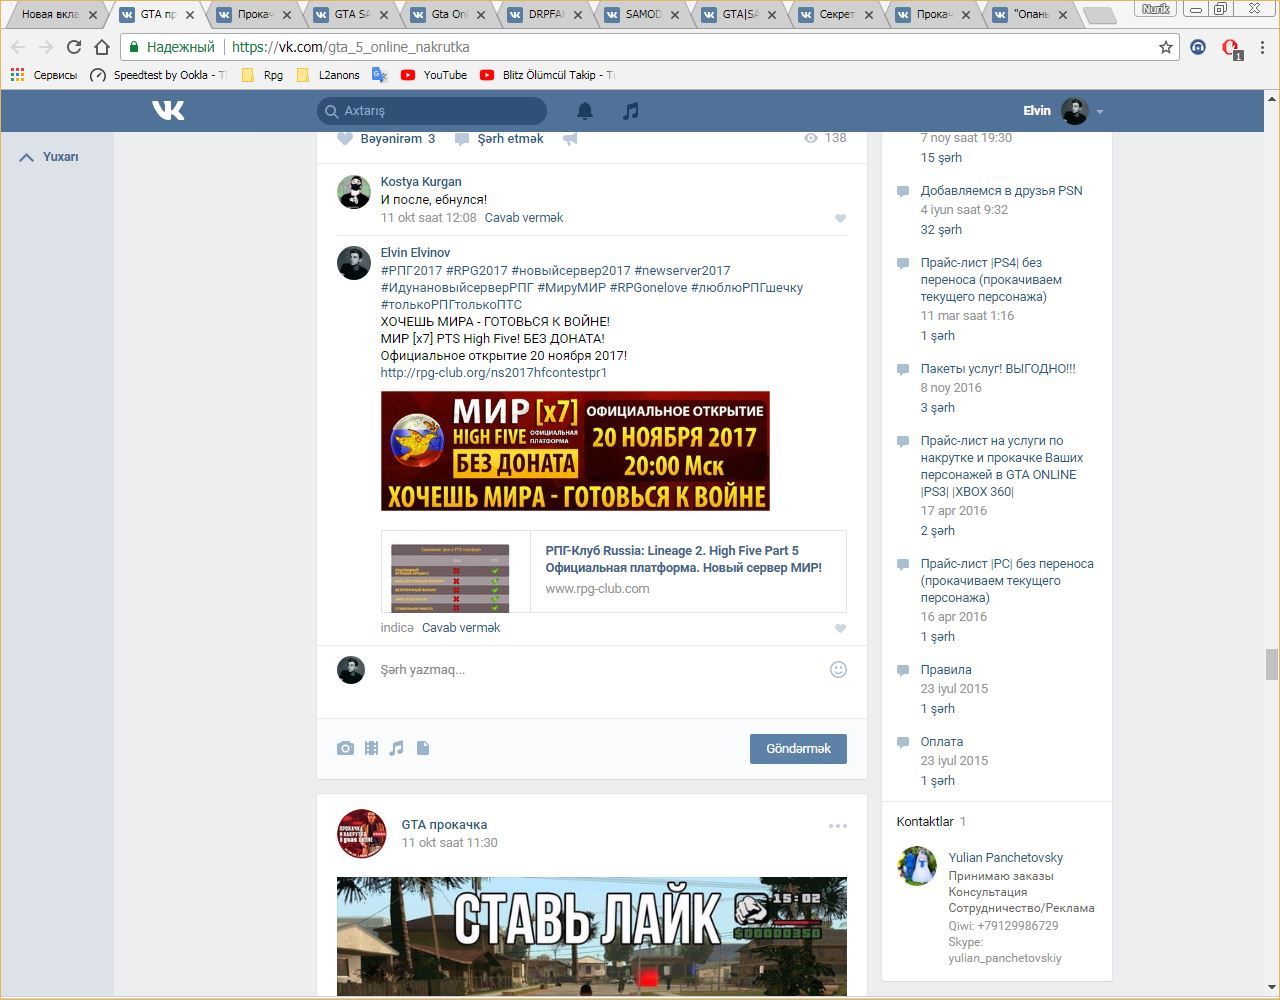This screenshot has width=1280, height=1000.
Task: Switch to the Gta Onl browser tab
Action: click(x=449, y=15)
